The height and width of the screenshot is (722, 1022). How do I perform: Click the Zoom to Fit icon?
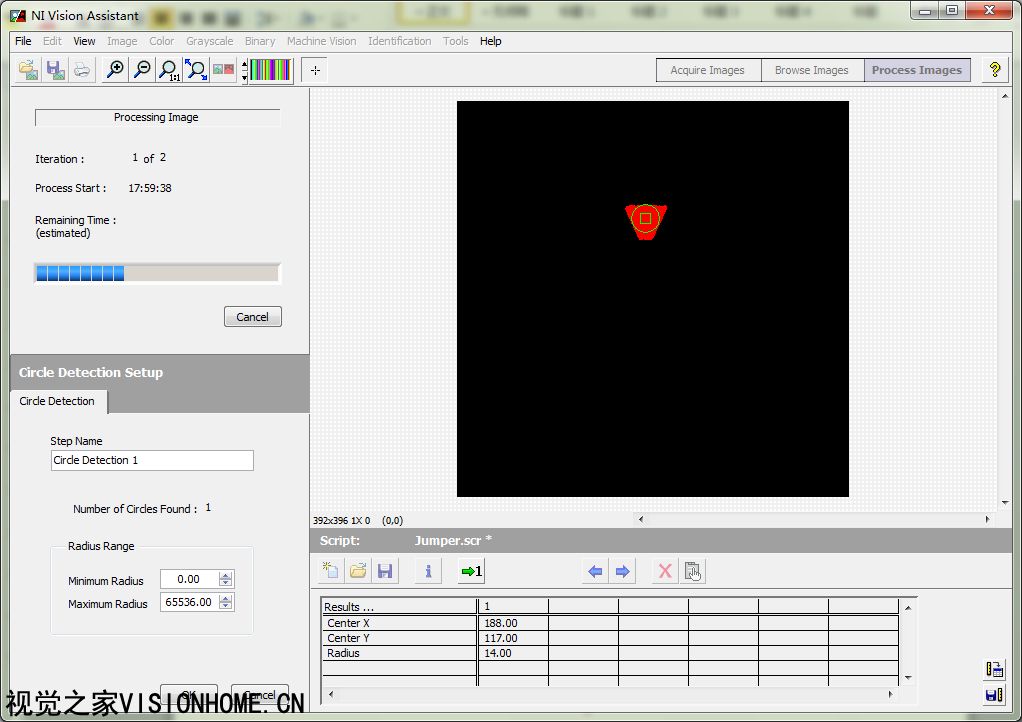coord(197,70)
